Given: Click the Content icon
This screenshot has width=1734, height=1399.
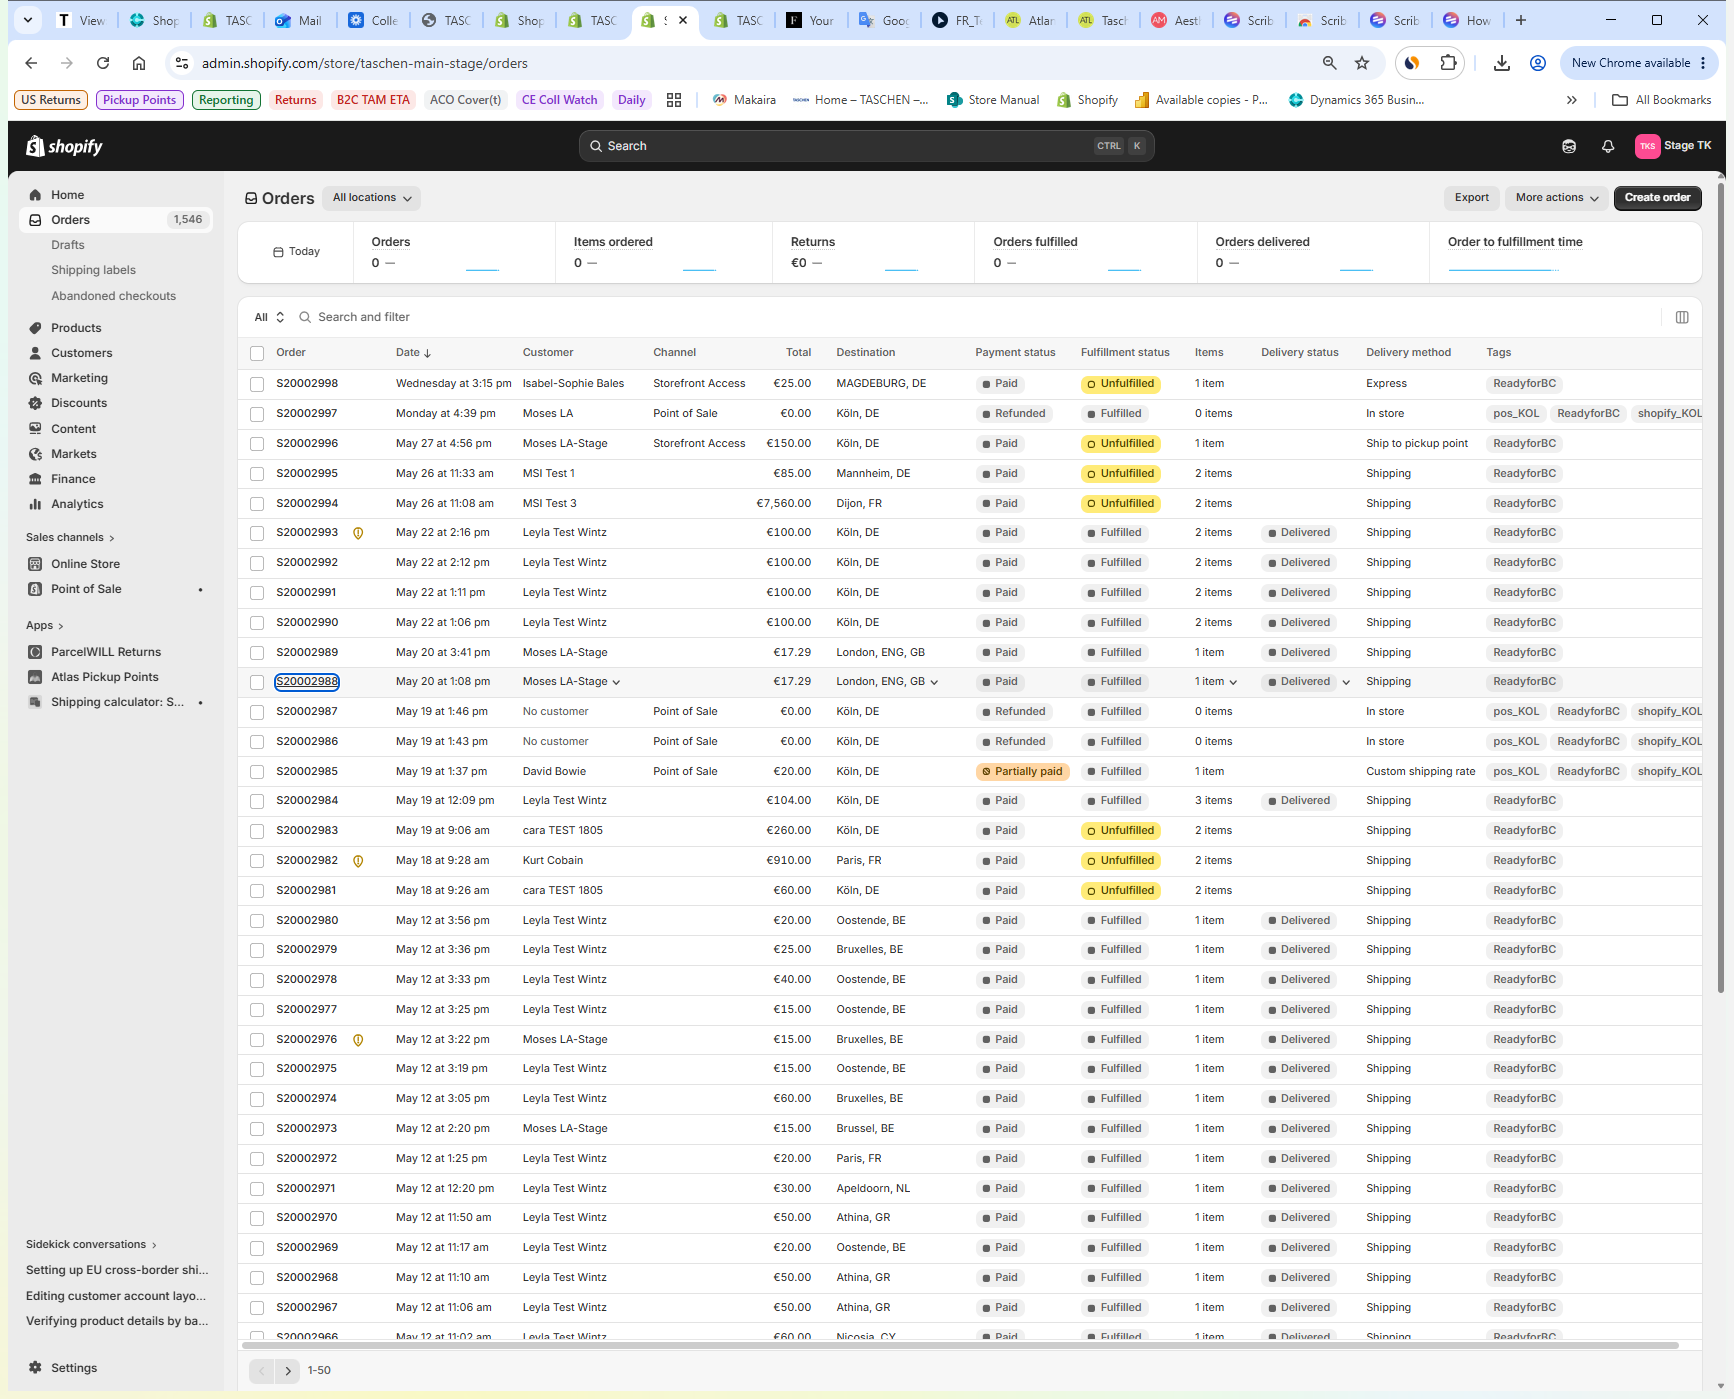Looking at the screenshot, I should coord(36,429).
